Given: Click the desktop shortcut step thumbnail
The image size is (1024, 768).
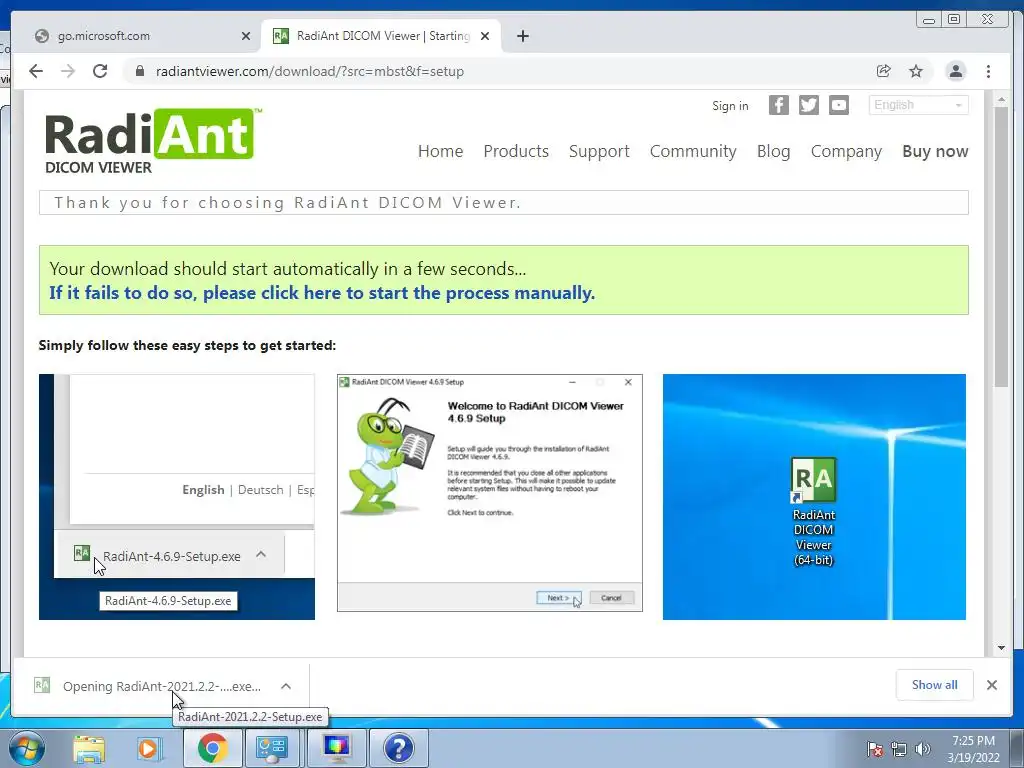Looking at the screenshot, I should [x=814, y=496].
